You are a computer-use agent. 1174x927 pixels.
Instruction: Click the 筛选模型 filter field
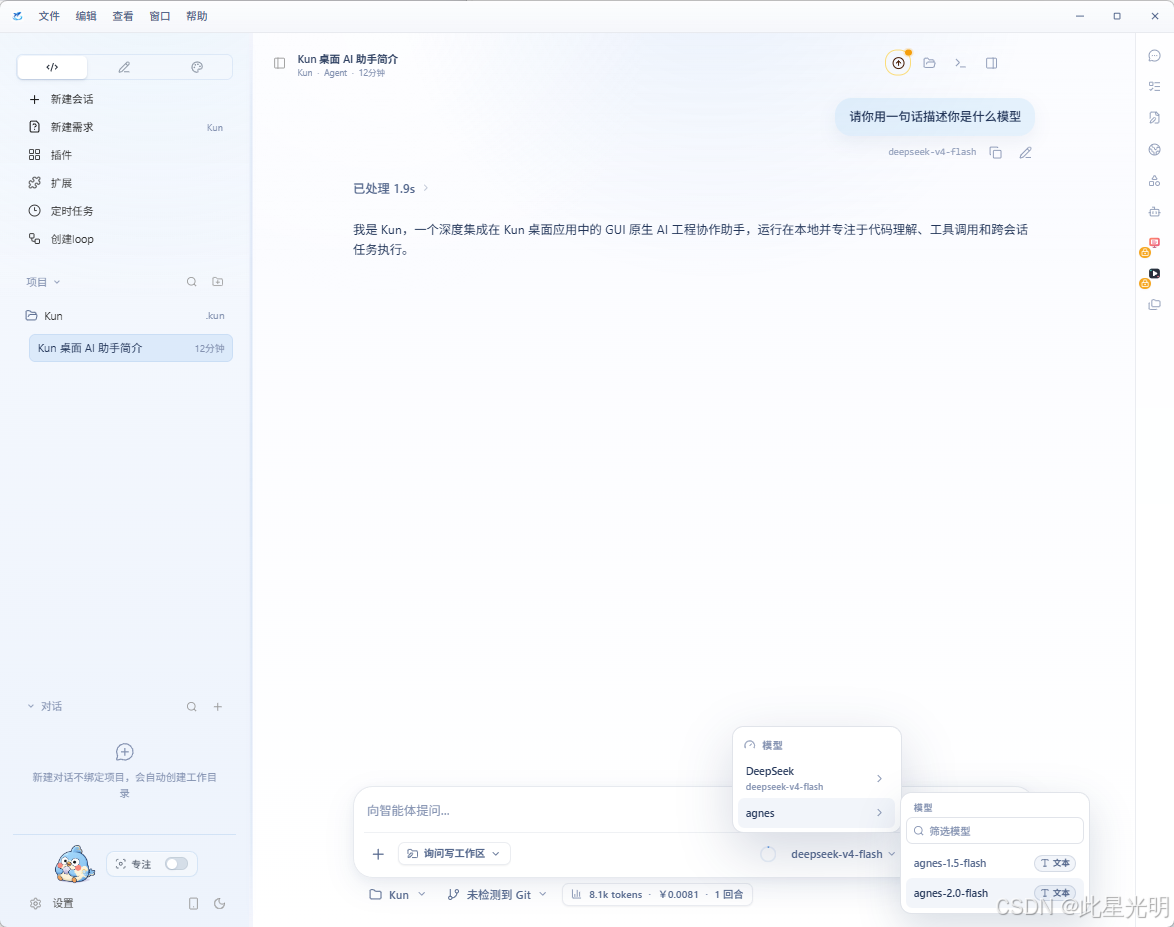[x=995, y=831]
